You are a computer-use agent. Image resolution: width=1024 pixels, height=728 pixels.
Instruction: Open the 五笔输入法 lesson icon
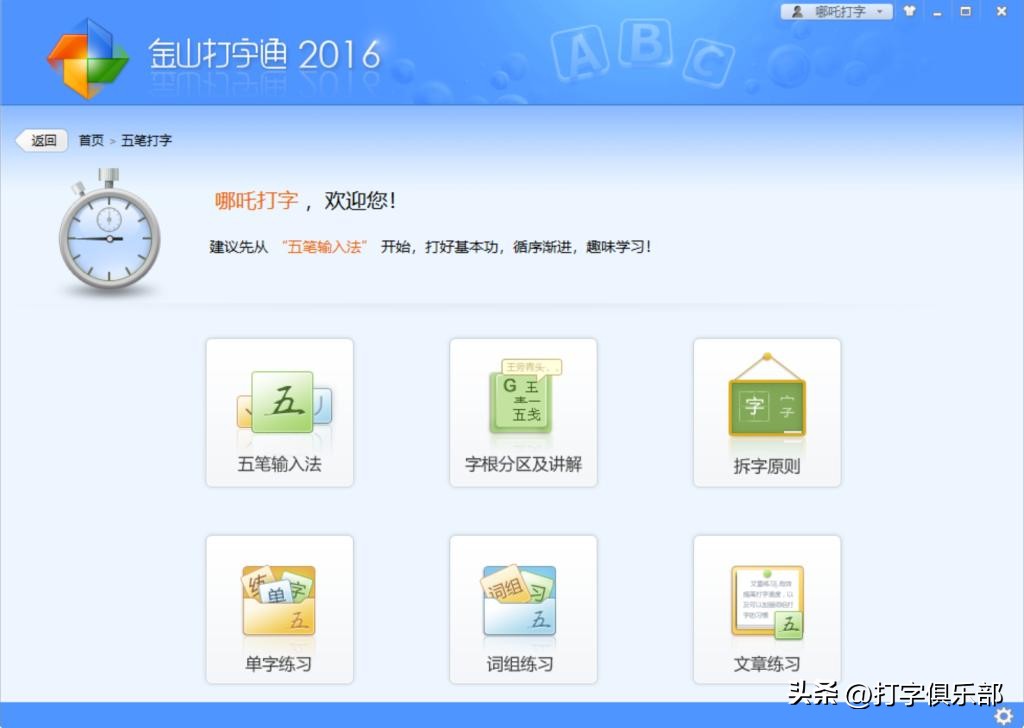click(x=279, y=400)
